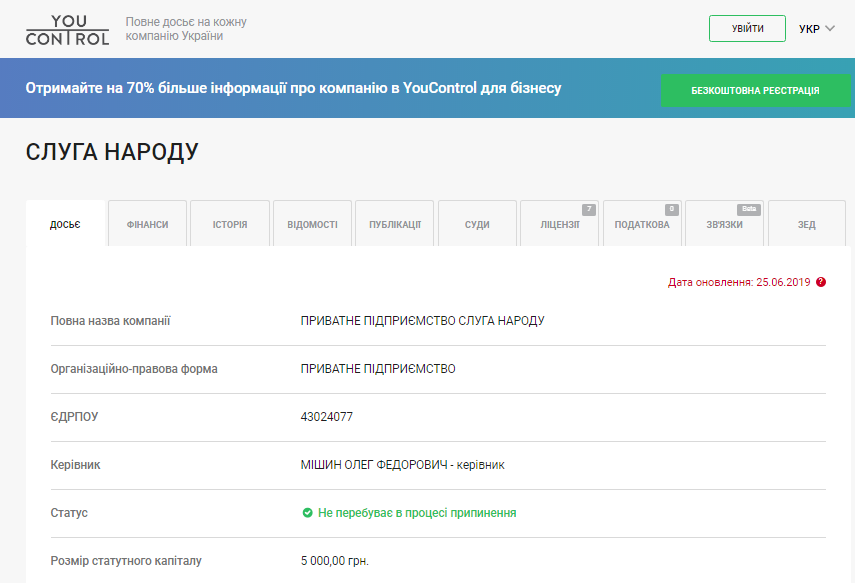Expand the УКР language dropdown
Screen dimensions: 855x583
click(816, 29)
